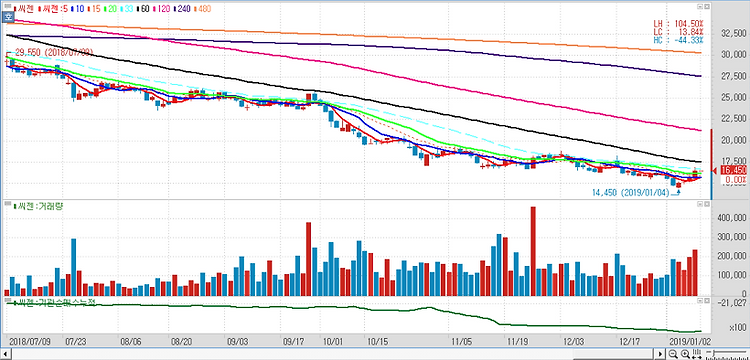
Task: Click the tallest red volume bar in November
Action: (x=533, y=251)
